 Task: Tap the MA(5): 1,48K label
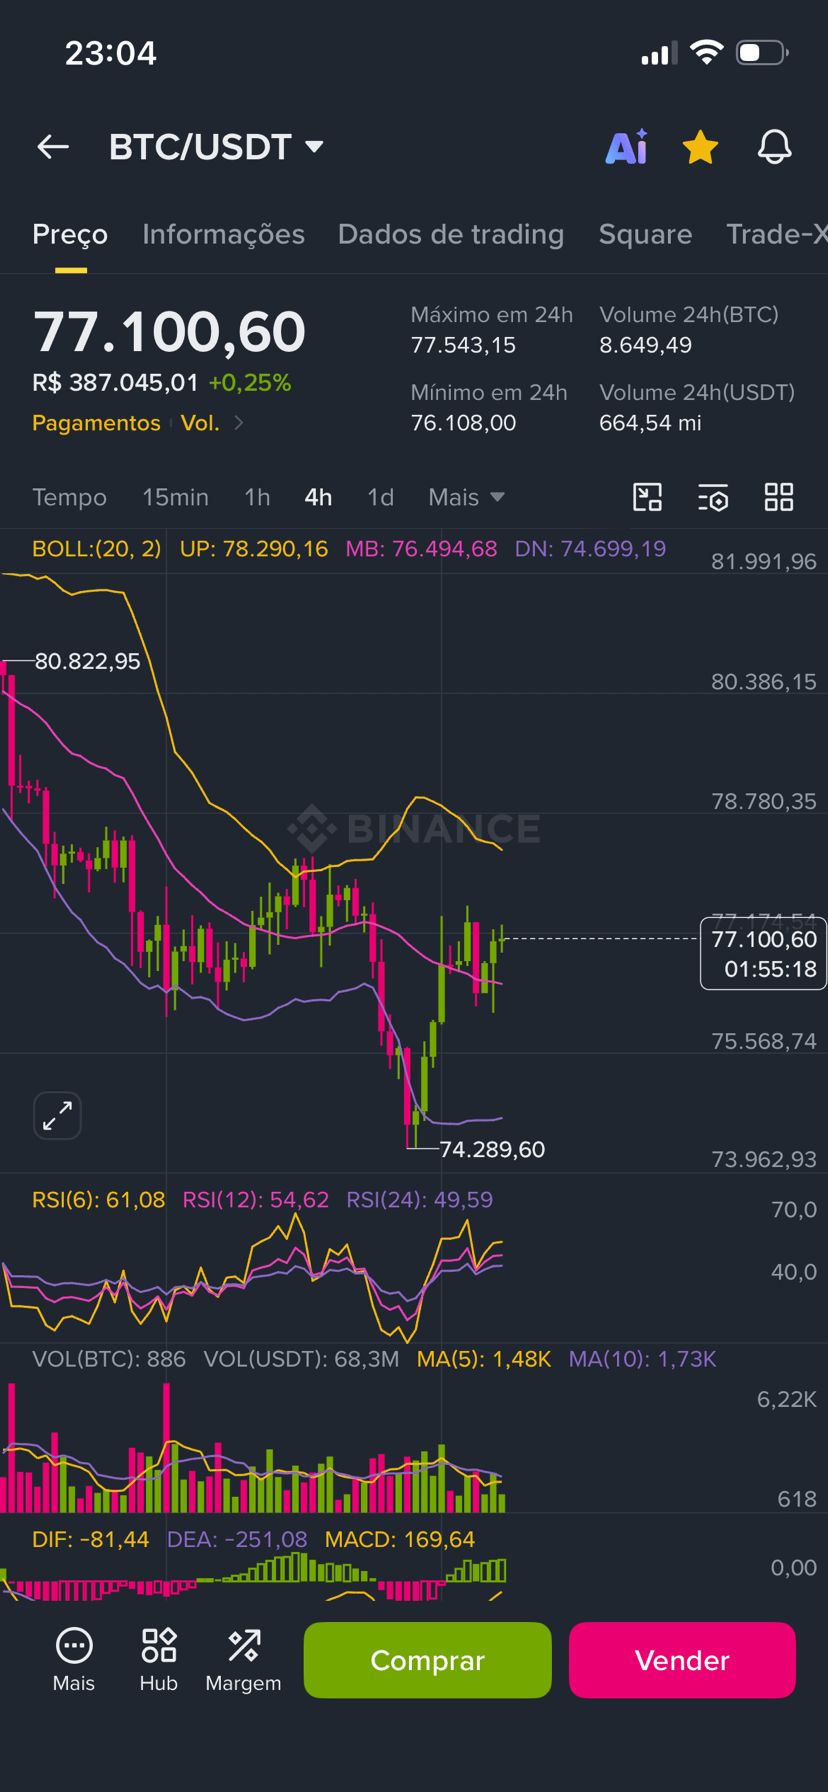pyautogui.click(x=484, y=1359)
